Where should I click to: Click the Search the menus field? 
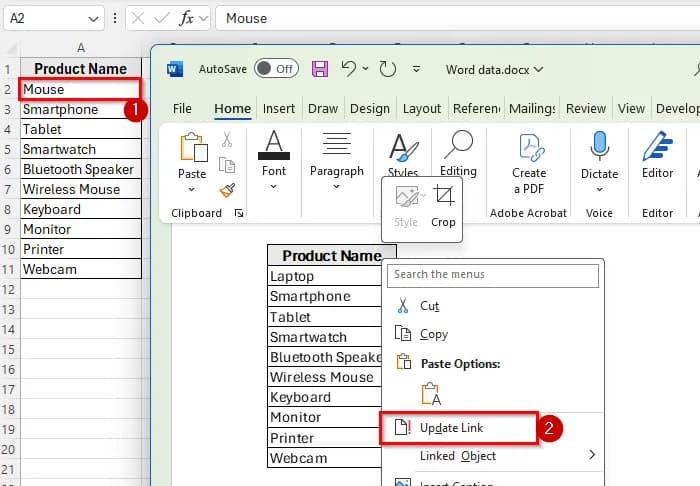493,275
